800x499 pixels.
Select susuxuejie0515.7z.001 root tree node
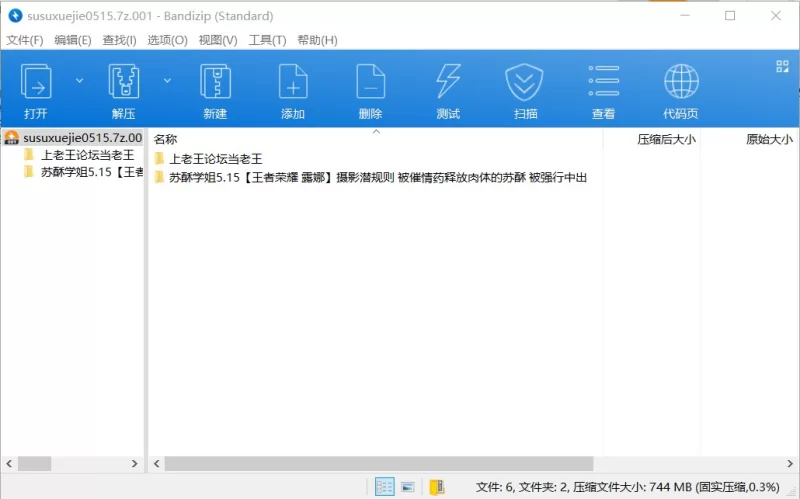[x=73, y=138]
